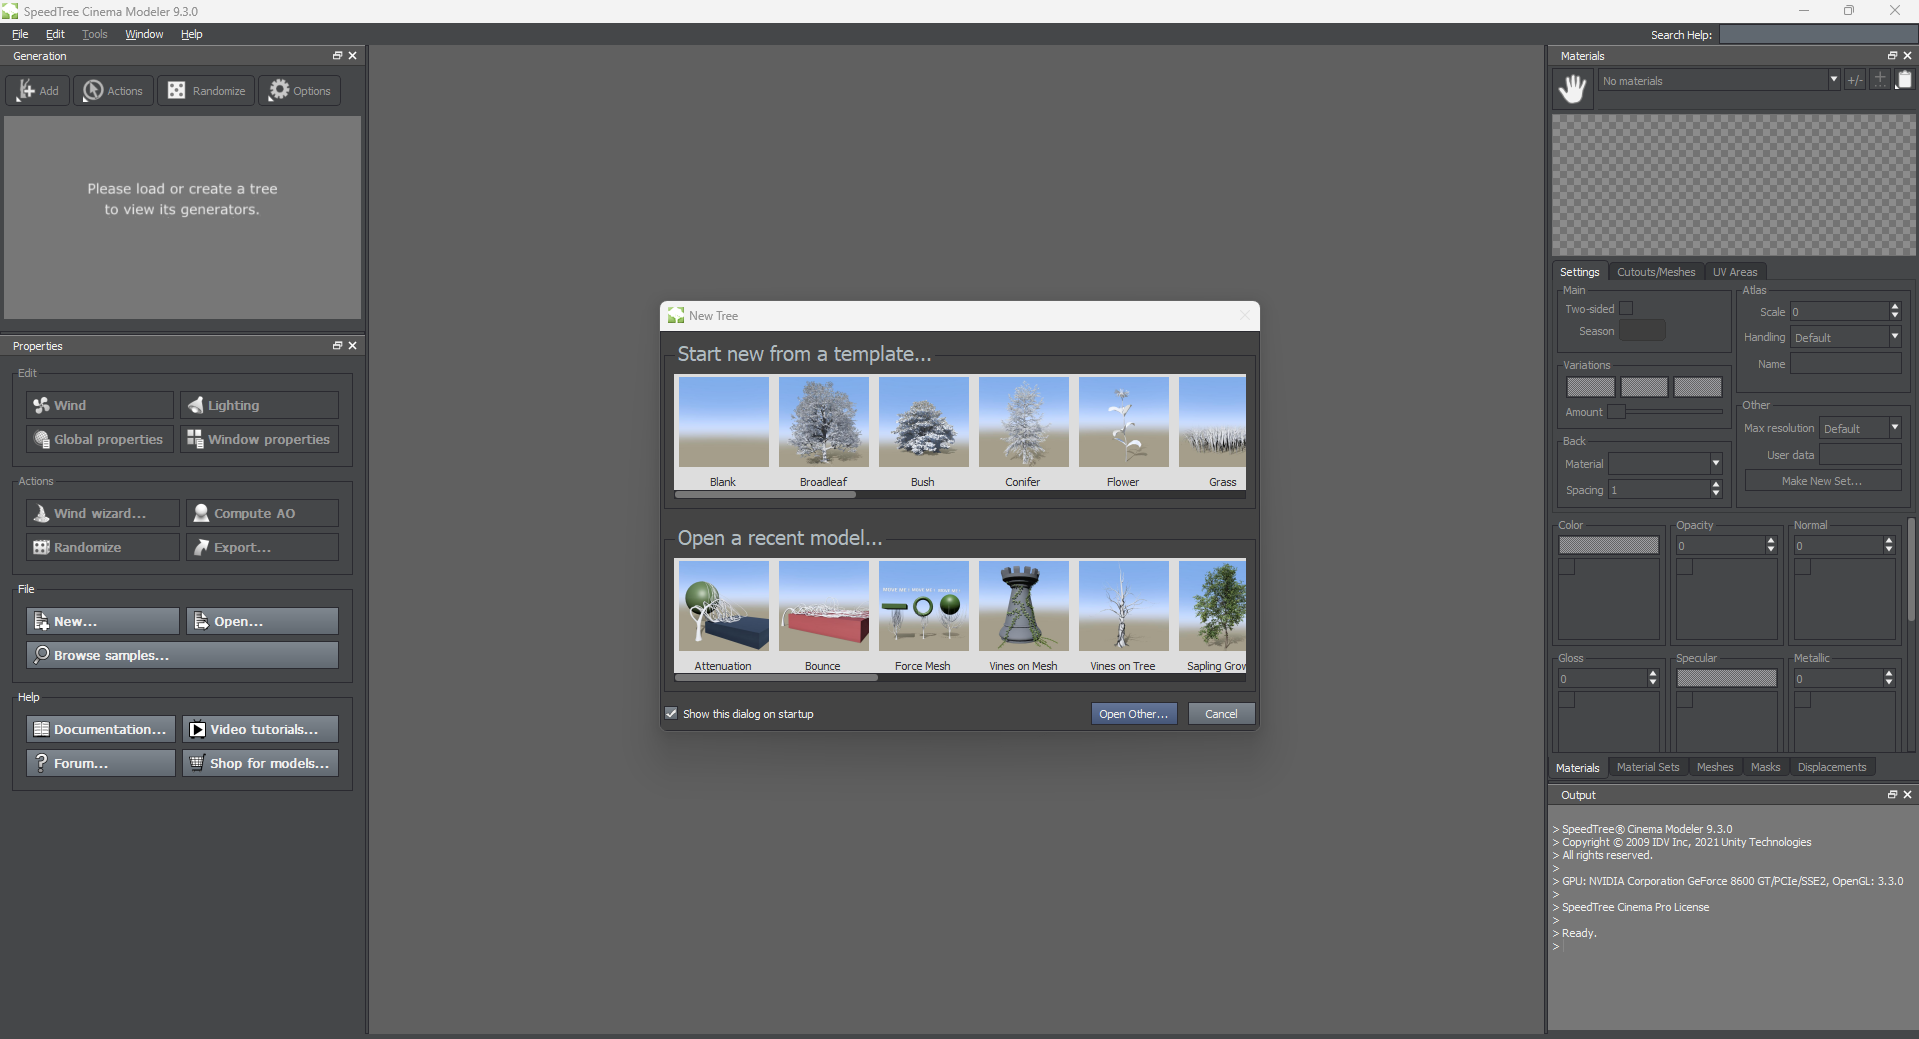Click the Add generator button
1919x1039 pixels.
[38, 91]
